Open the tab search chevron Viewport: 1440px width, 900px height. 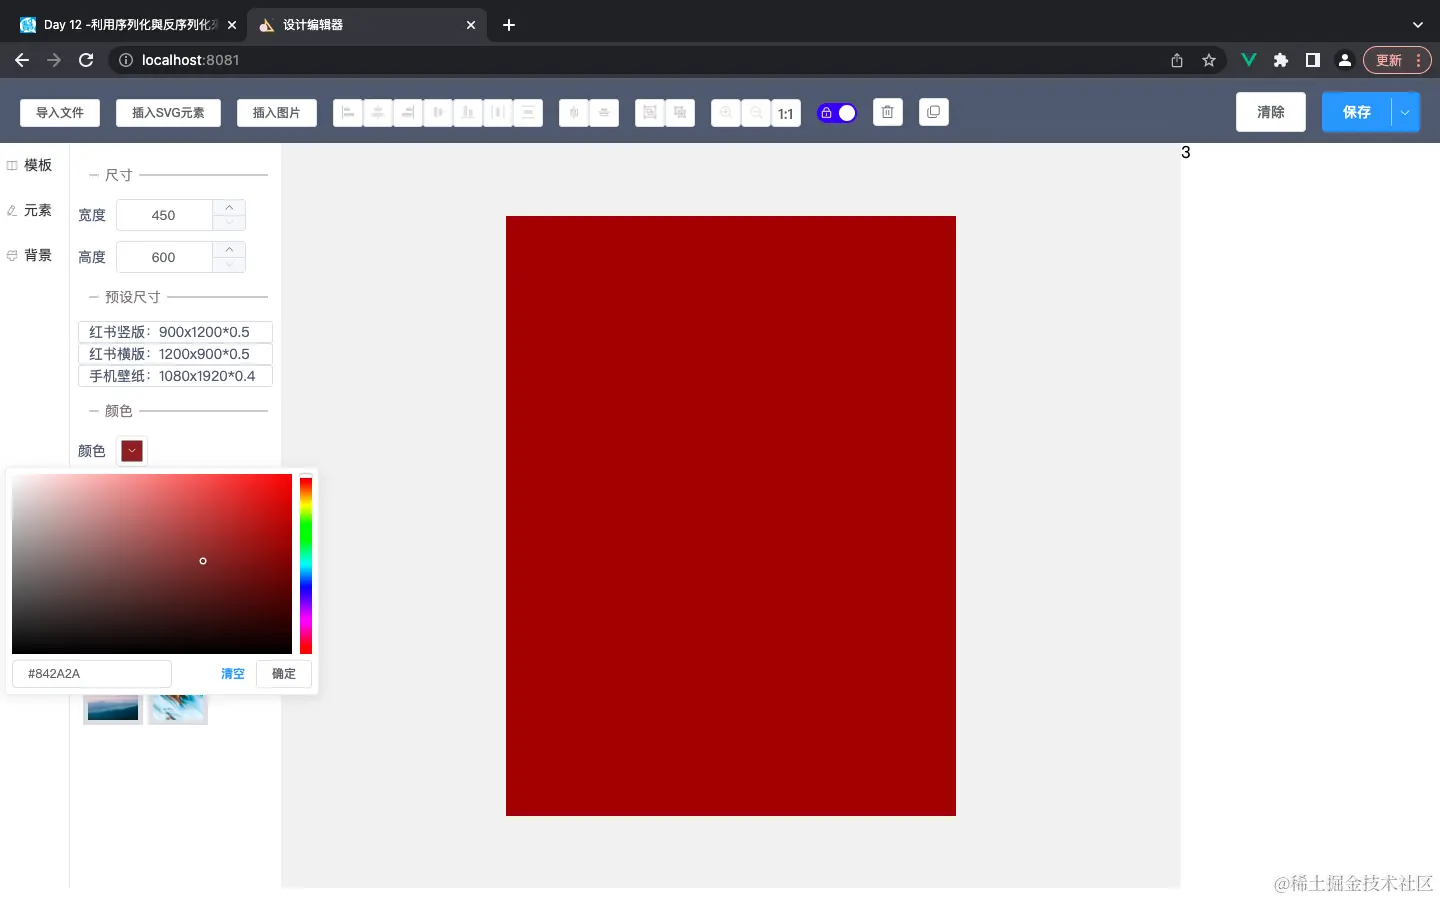click(x=1417, y=25)
